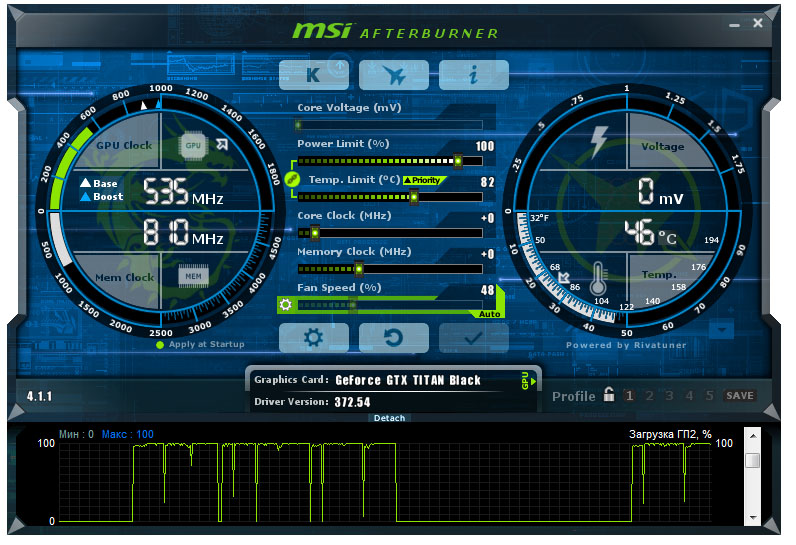Image resolution: width=796 pixels, height=545 pixels.
Task: Apply settings with the checkmark button
Action: tap(474, 337)
